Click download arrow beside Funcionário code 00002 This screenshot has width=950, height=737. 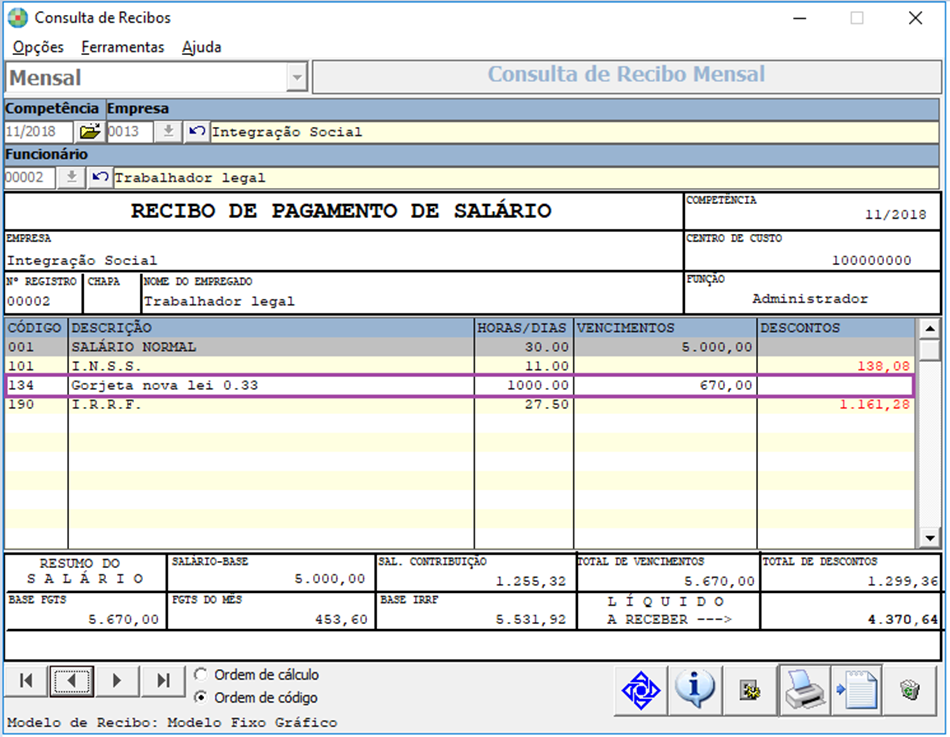click(x=71, y=178)
